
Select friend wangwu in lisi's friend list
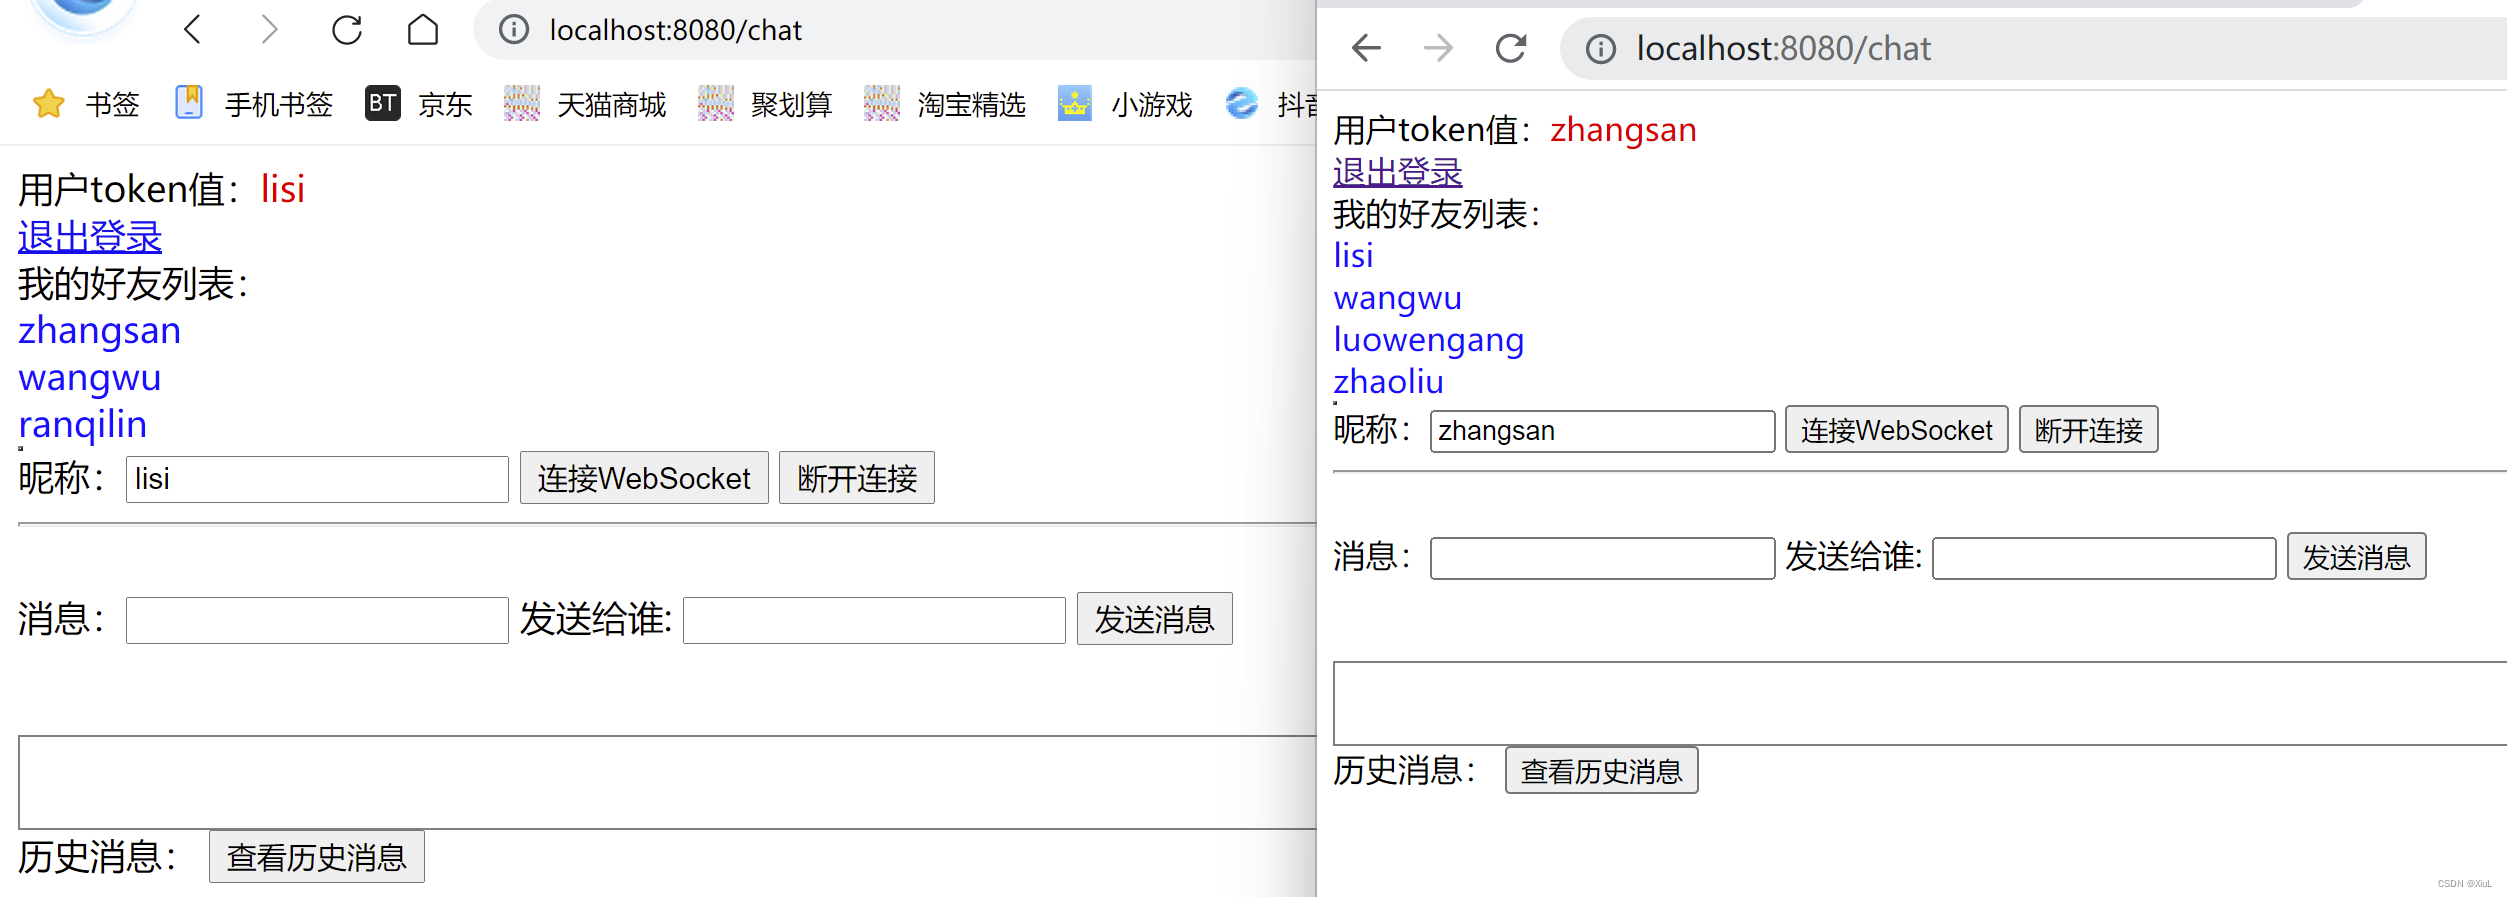[90, 378]
